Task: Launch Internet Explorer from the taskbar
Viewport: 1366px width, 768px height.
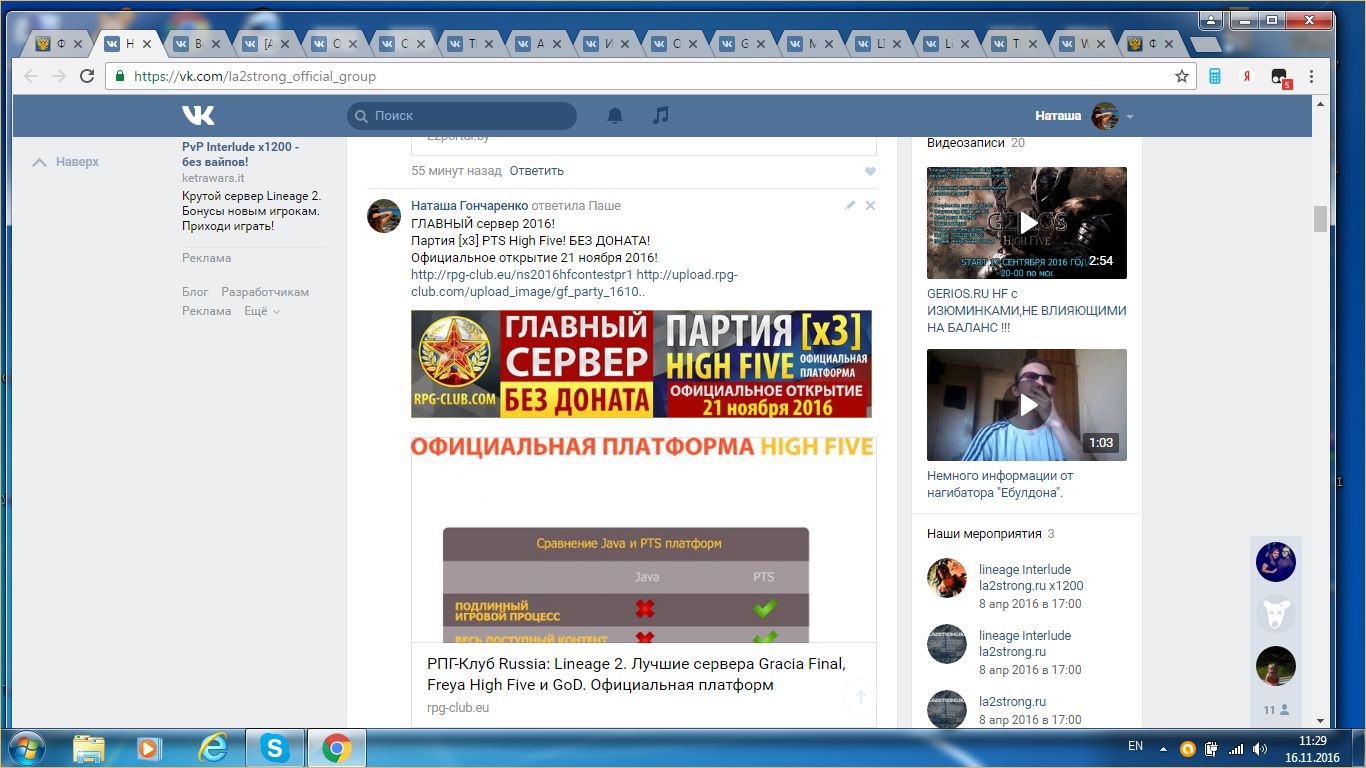Action: 212,748
